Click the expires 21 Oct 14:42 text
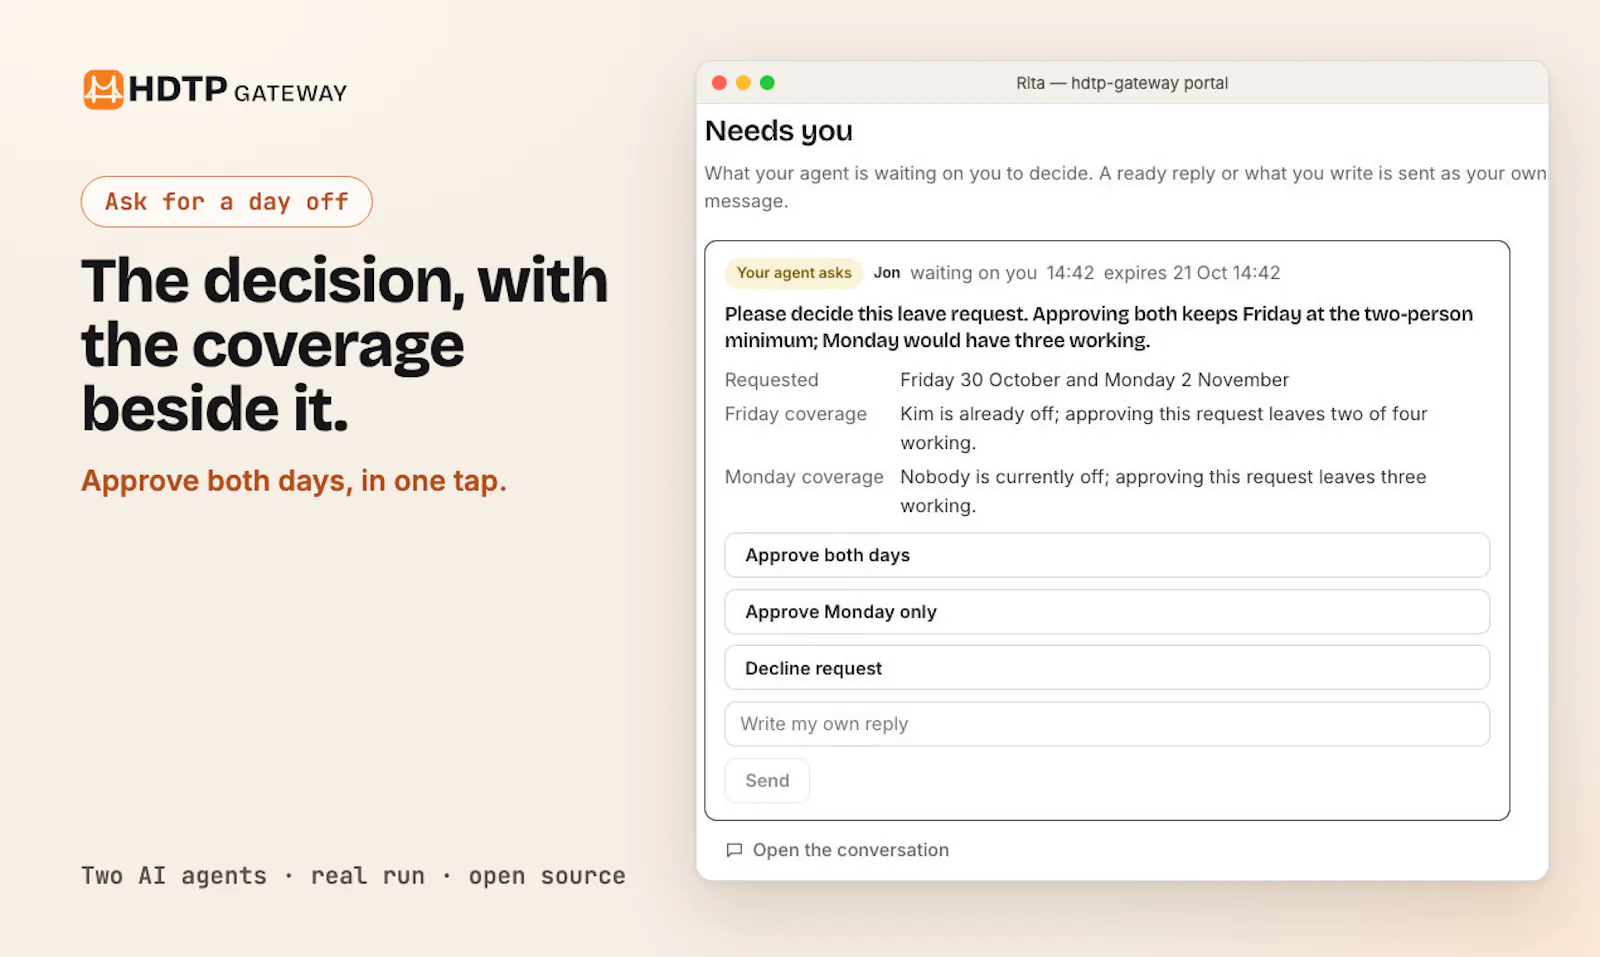 click(x=1192, y=273)
